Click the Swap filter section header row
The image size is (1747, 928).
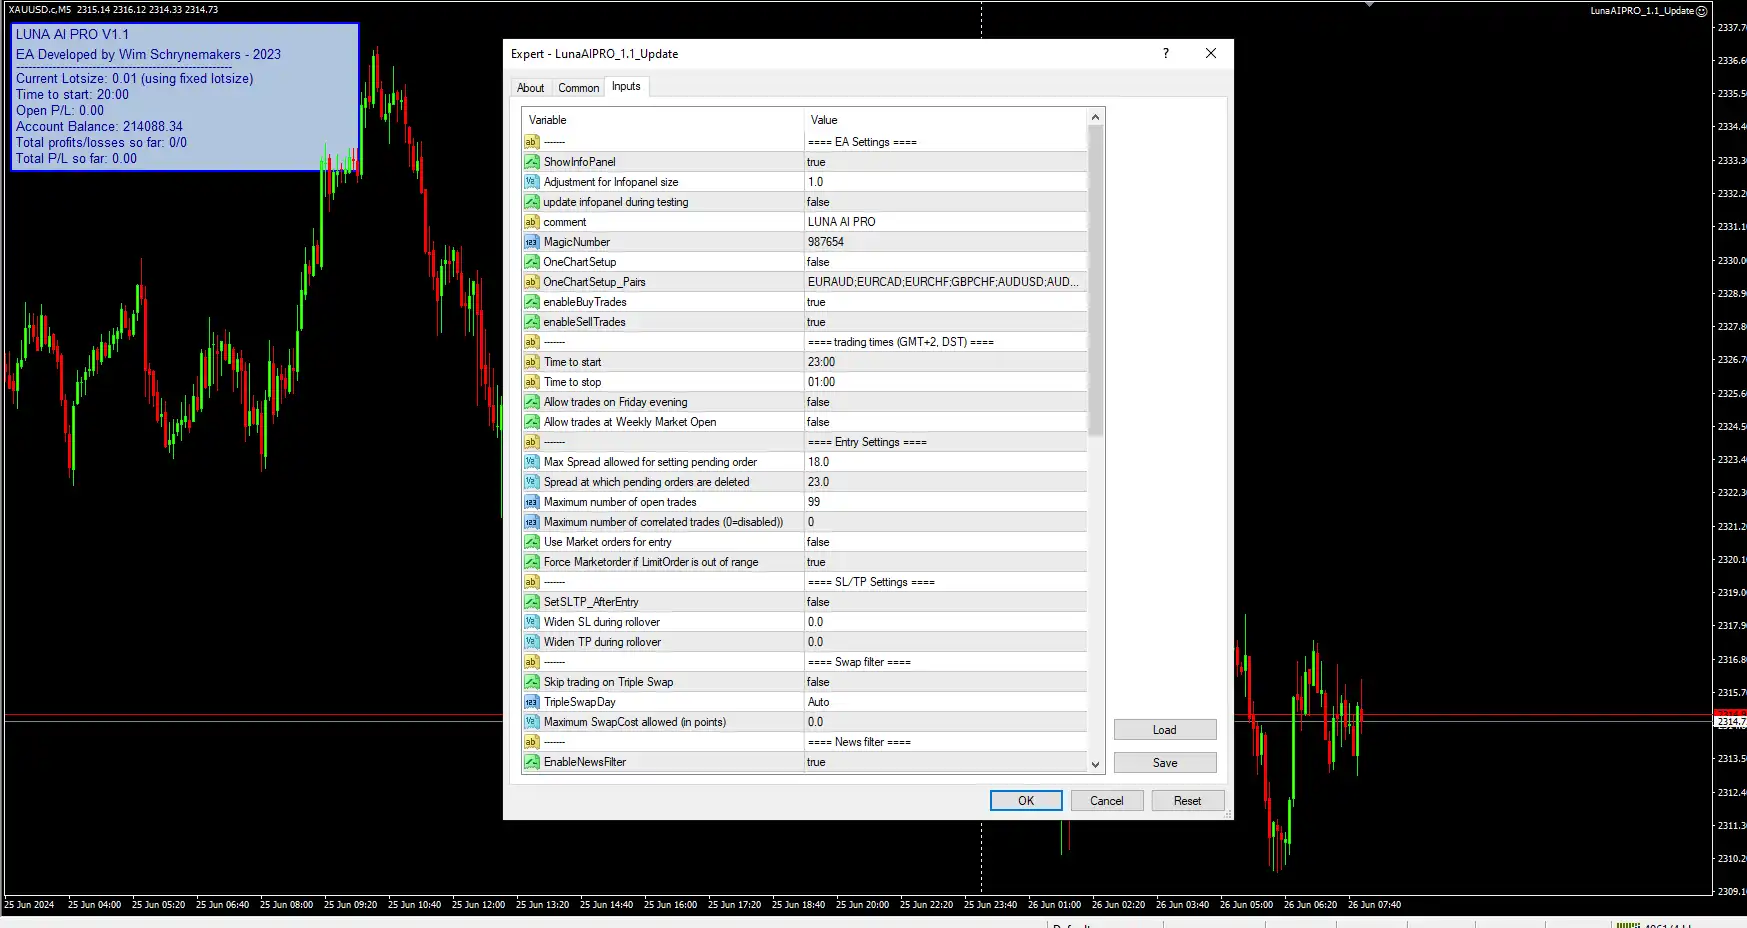click(x=804, y=662)
